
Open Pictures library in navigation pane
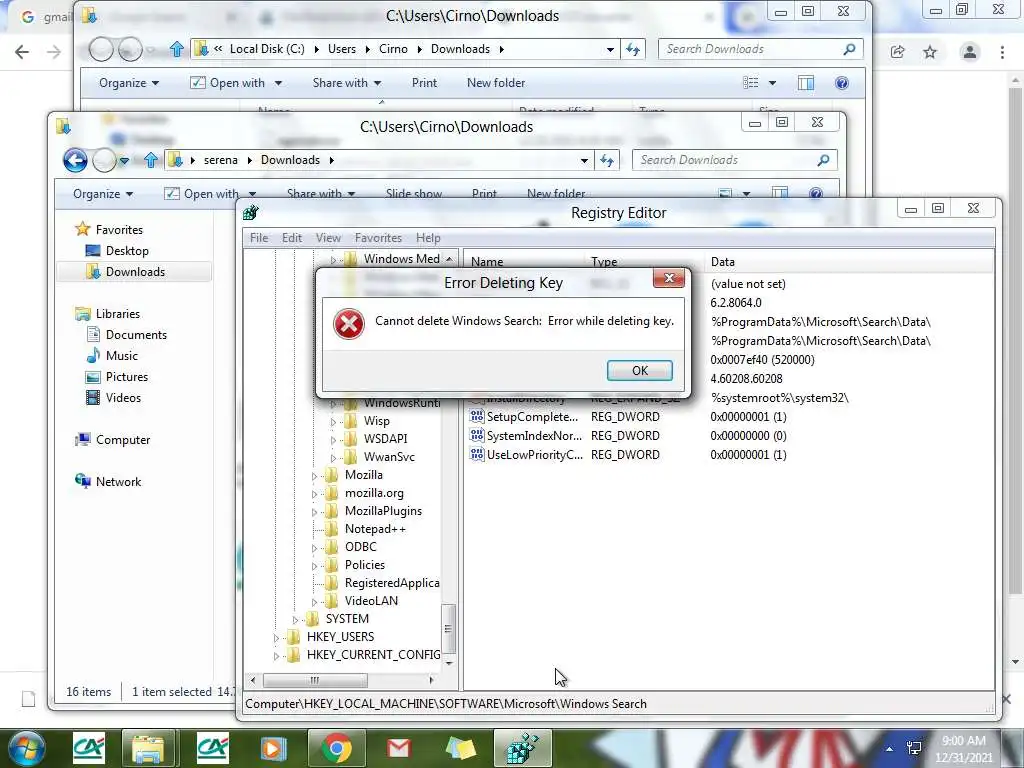pos(127,377)
